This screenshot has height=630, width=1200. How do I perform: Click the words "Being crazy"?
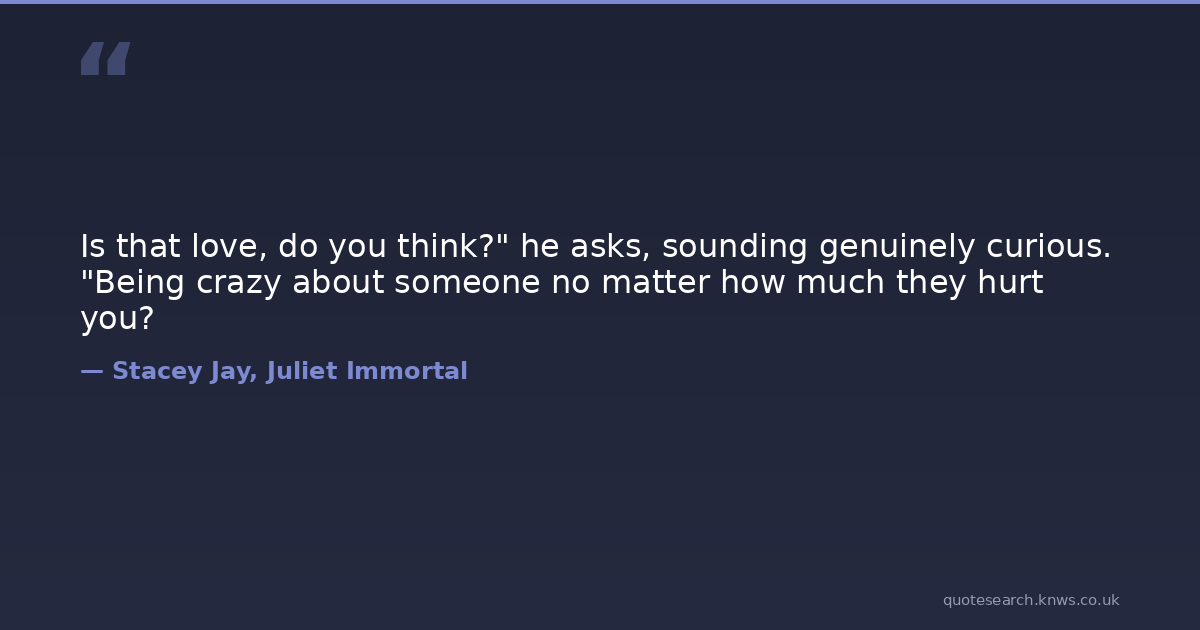[182, 283]
